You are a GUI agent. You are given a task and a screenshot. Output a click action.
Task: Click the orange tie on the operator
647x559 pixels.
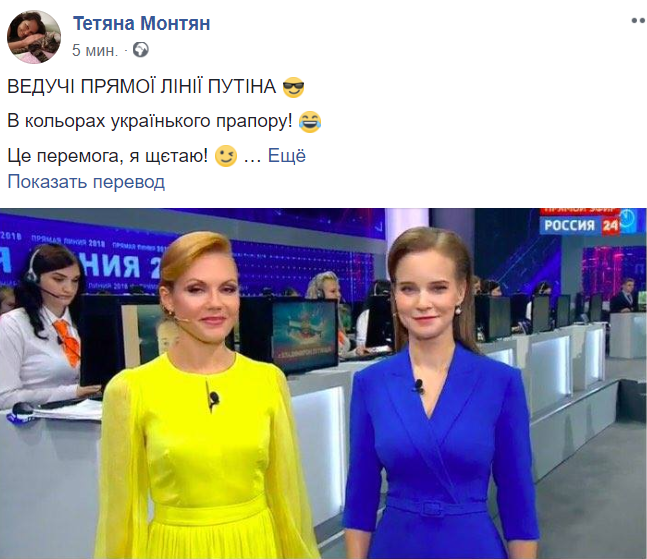pyautogui.click(x=68, y=342)
